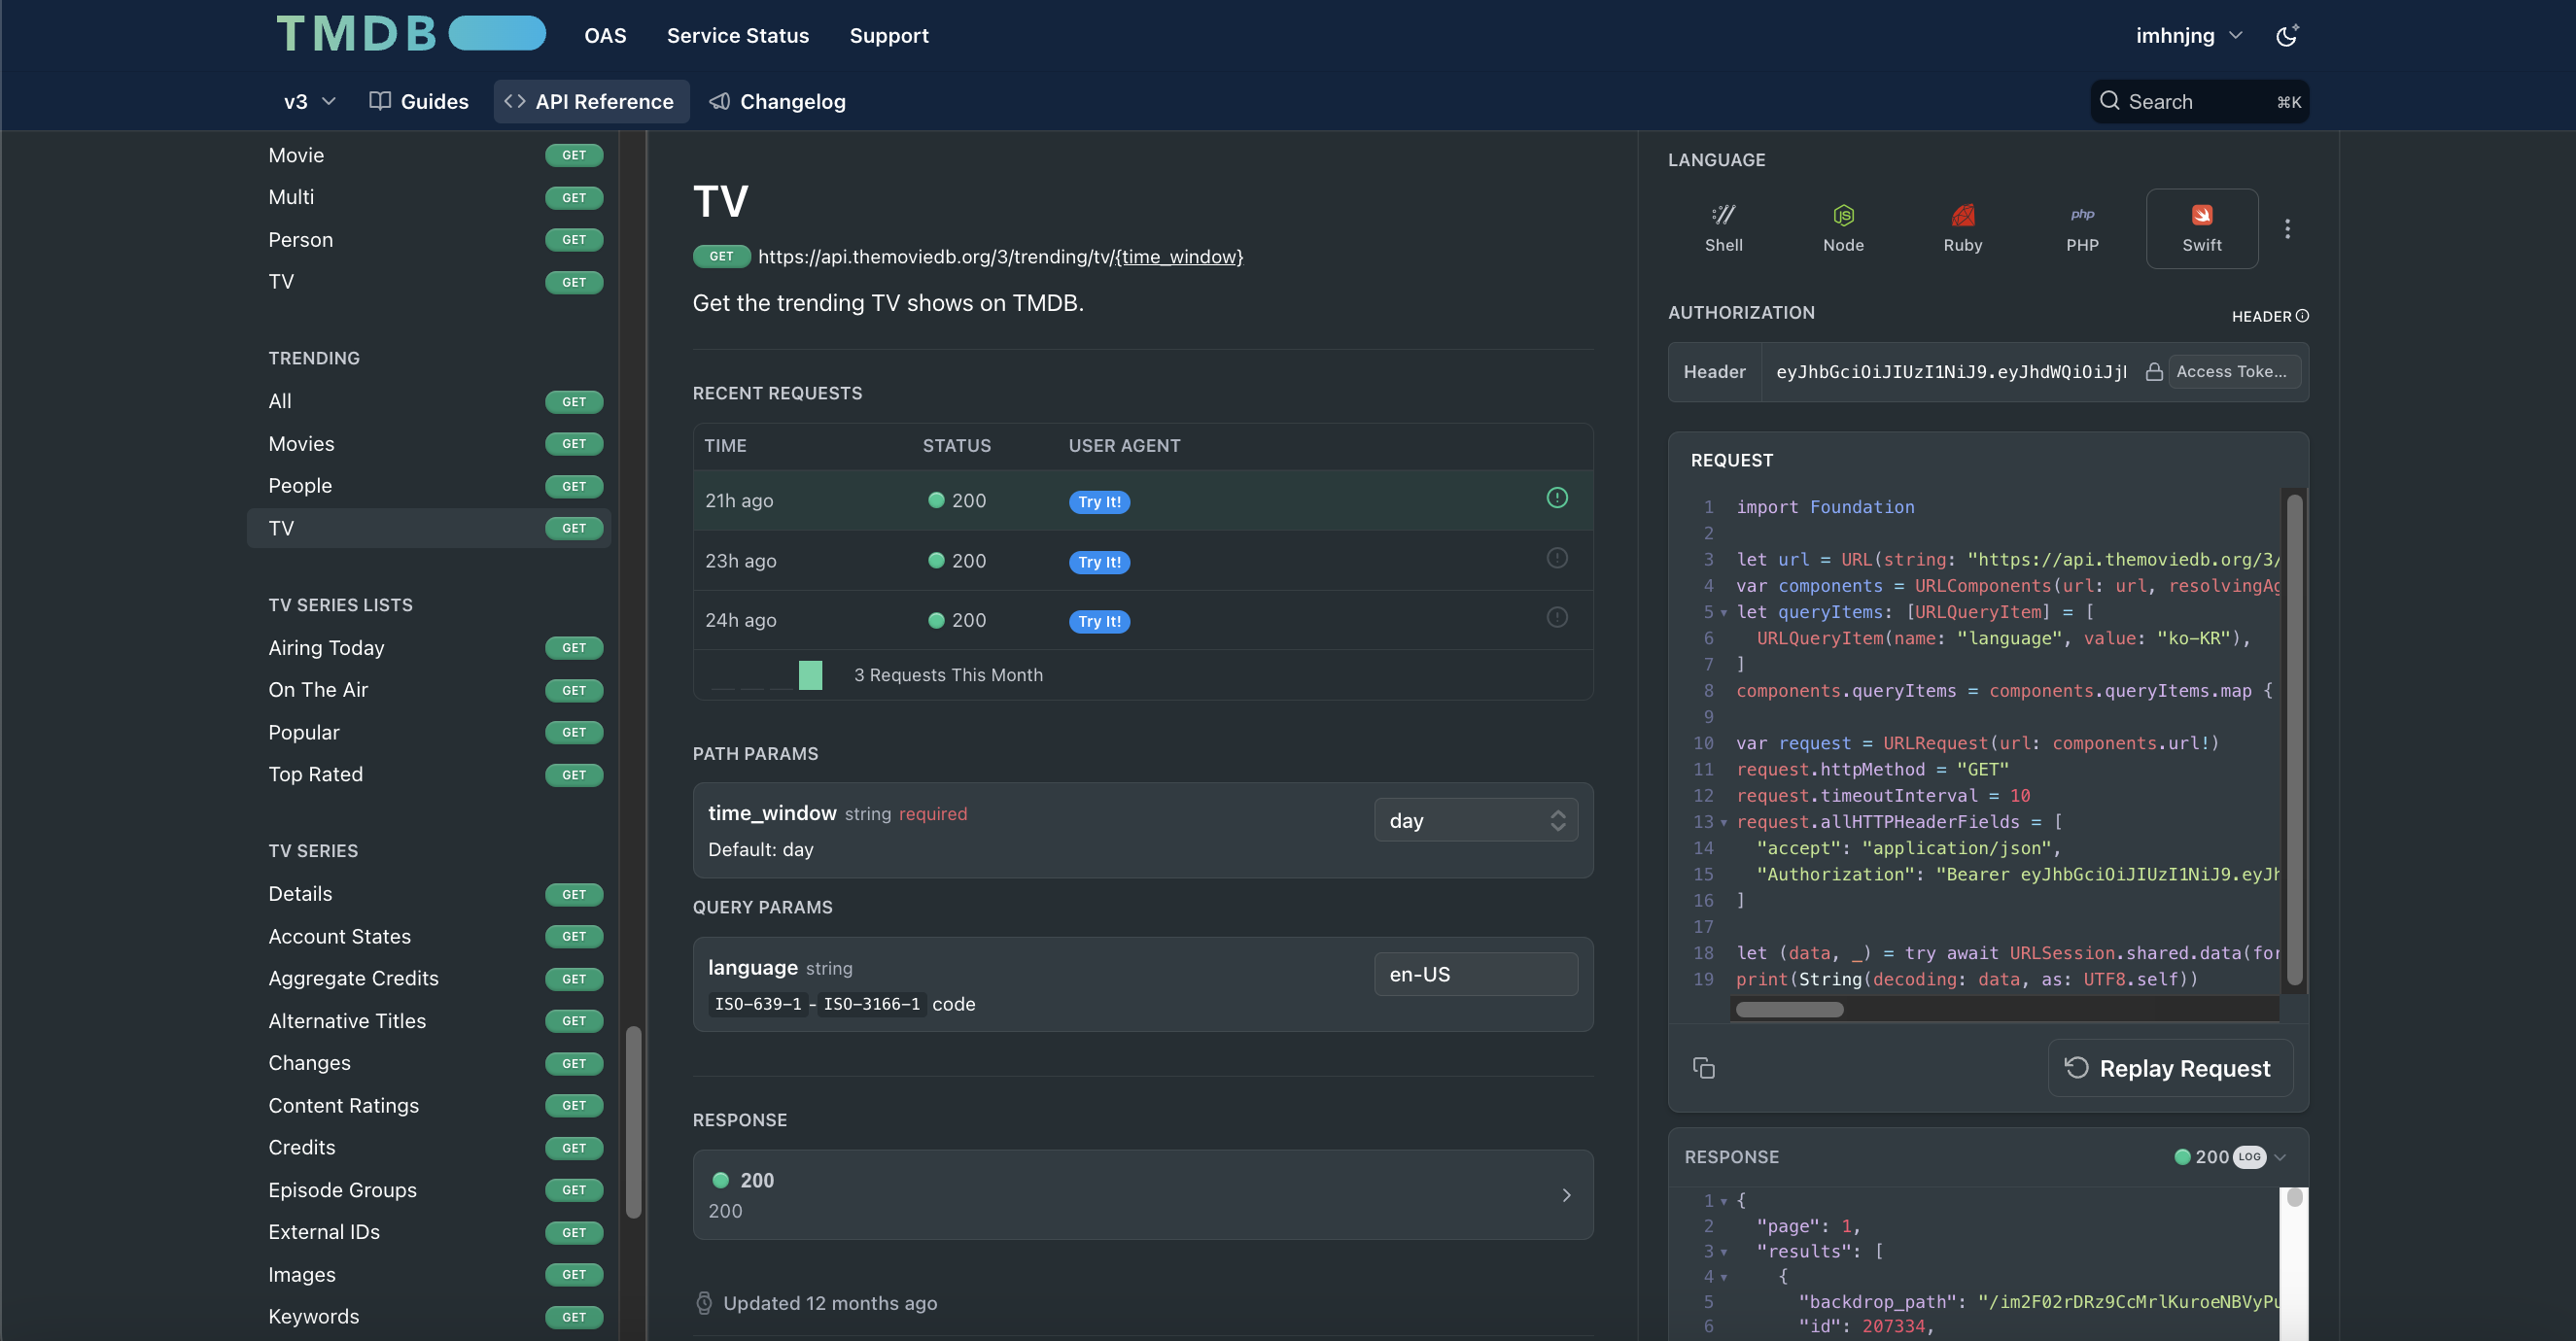This screenshot has height=1341, width=2576.
Task: Click the authorization header token field
Action: click(x=1951, y=372)
